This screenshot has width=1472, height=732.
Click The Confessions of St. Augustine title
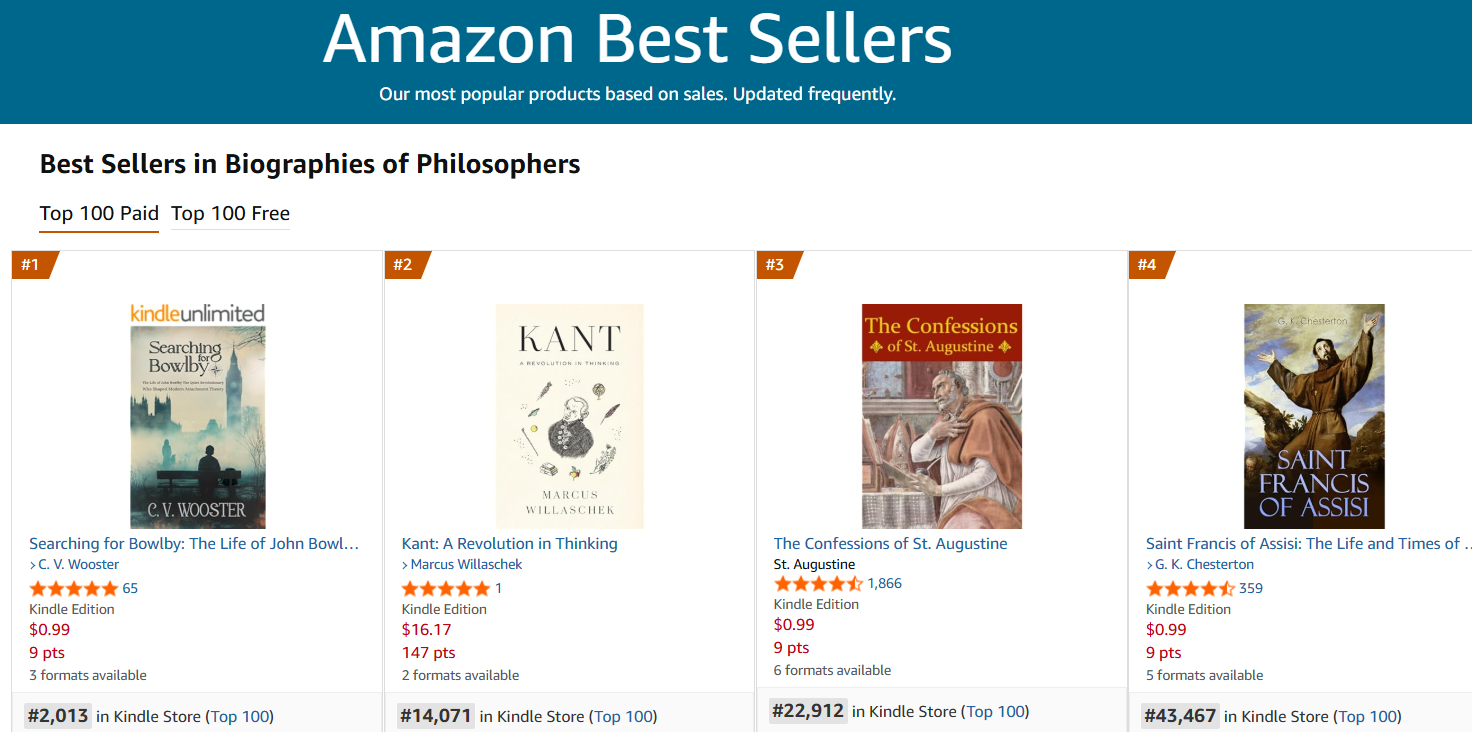click(x=890, y=544)
